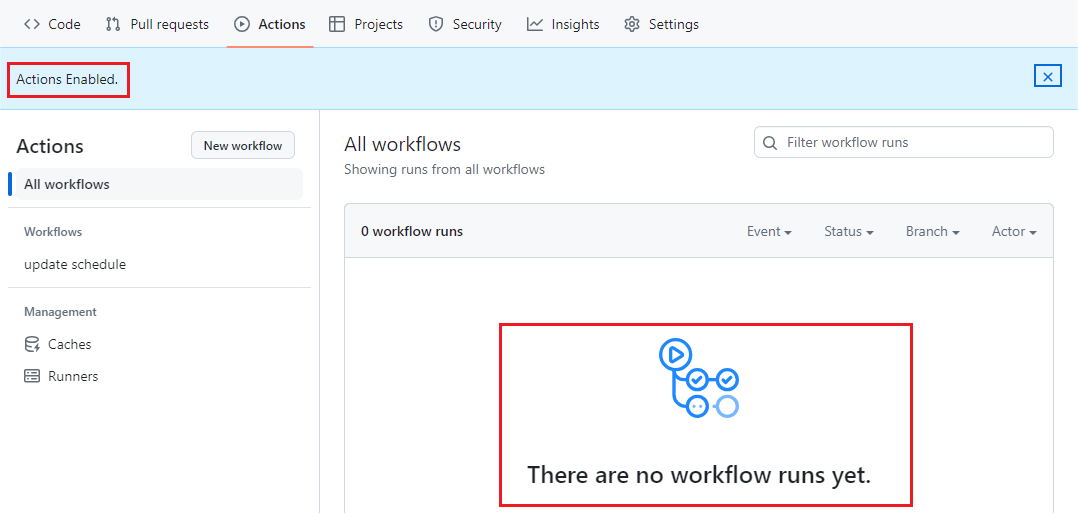Click the magnifier icon in filter box
The width and height of the screenshot is (1078, 514).
770,143
